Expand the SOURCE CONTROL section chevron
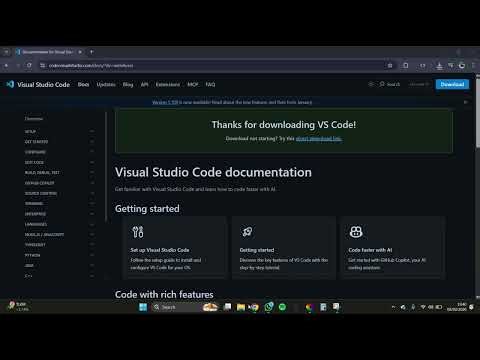 pyautogui.click(x=92, y=193)
